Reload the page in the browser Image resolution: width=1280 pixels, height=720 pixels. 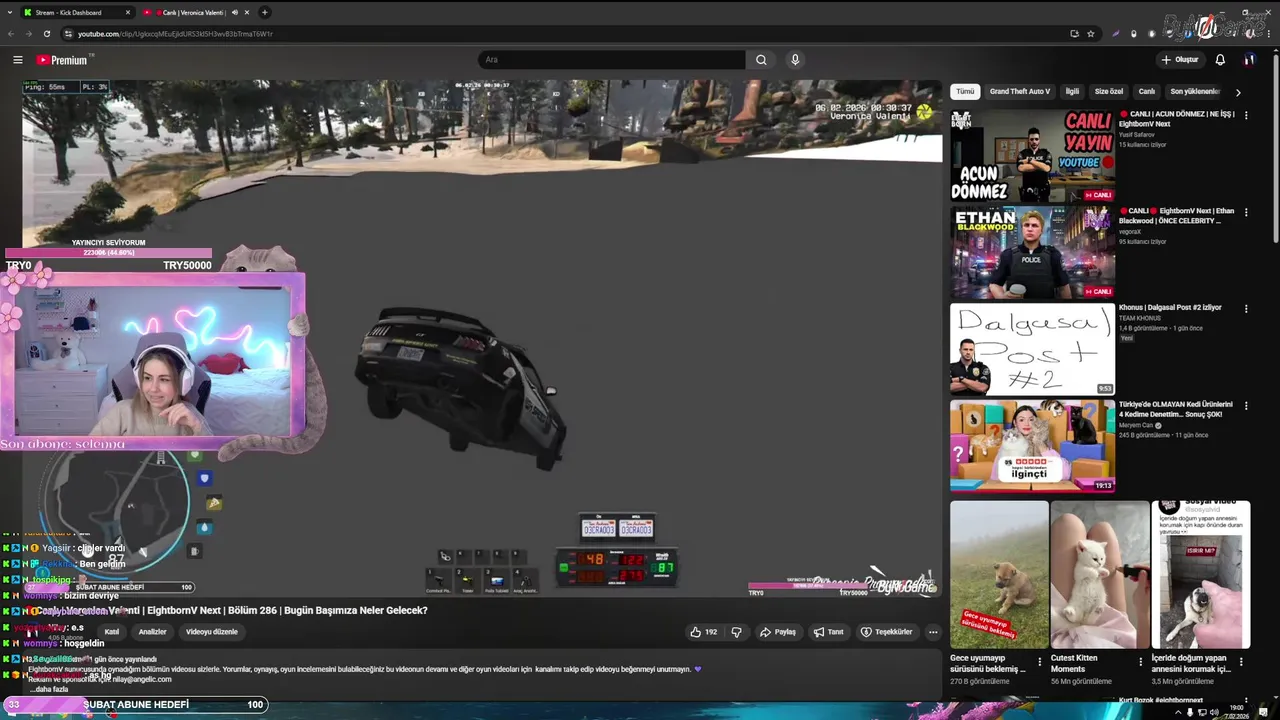coord(46,33)
